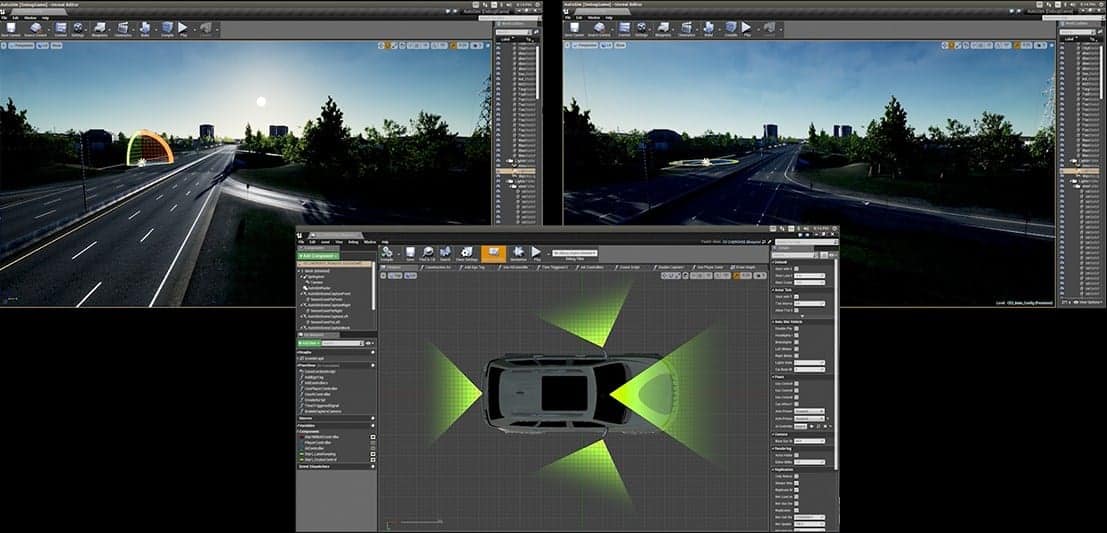Open the File menu in the top-left editor
The width and height of the screenshot is (1107, 533).
point(4,18)
